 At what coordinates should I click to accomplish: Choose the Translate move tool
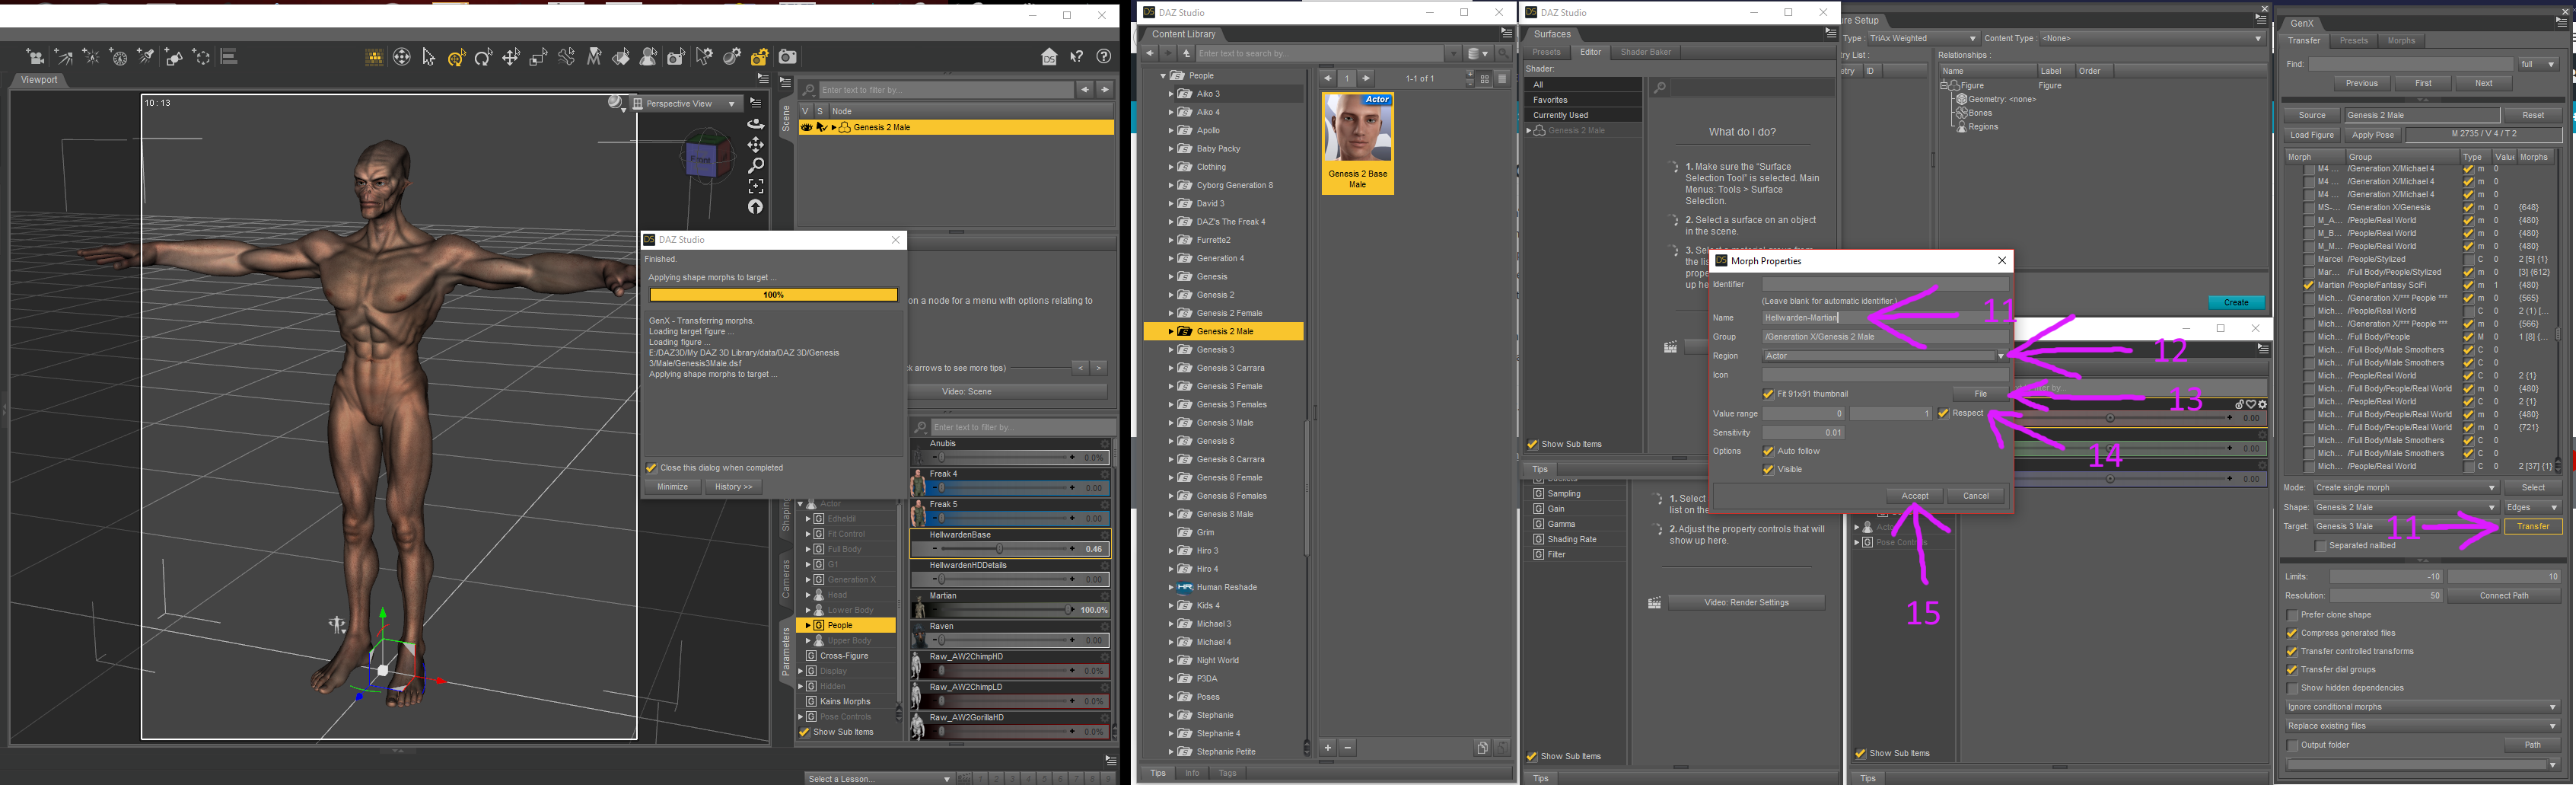point(511,57)
